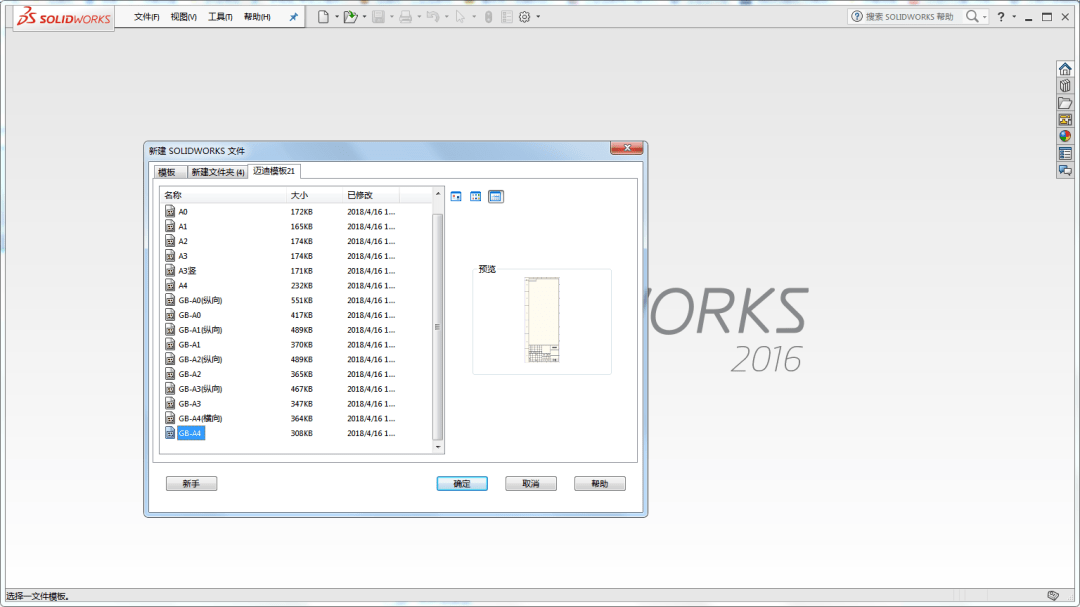Expand dropdown arrow next to Open folder icon

364,17
